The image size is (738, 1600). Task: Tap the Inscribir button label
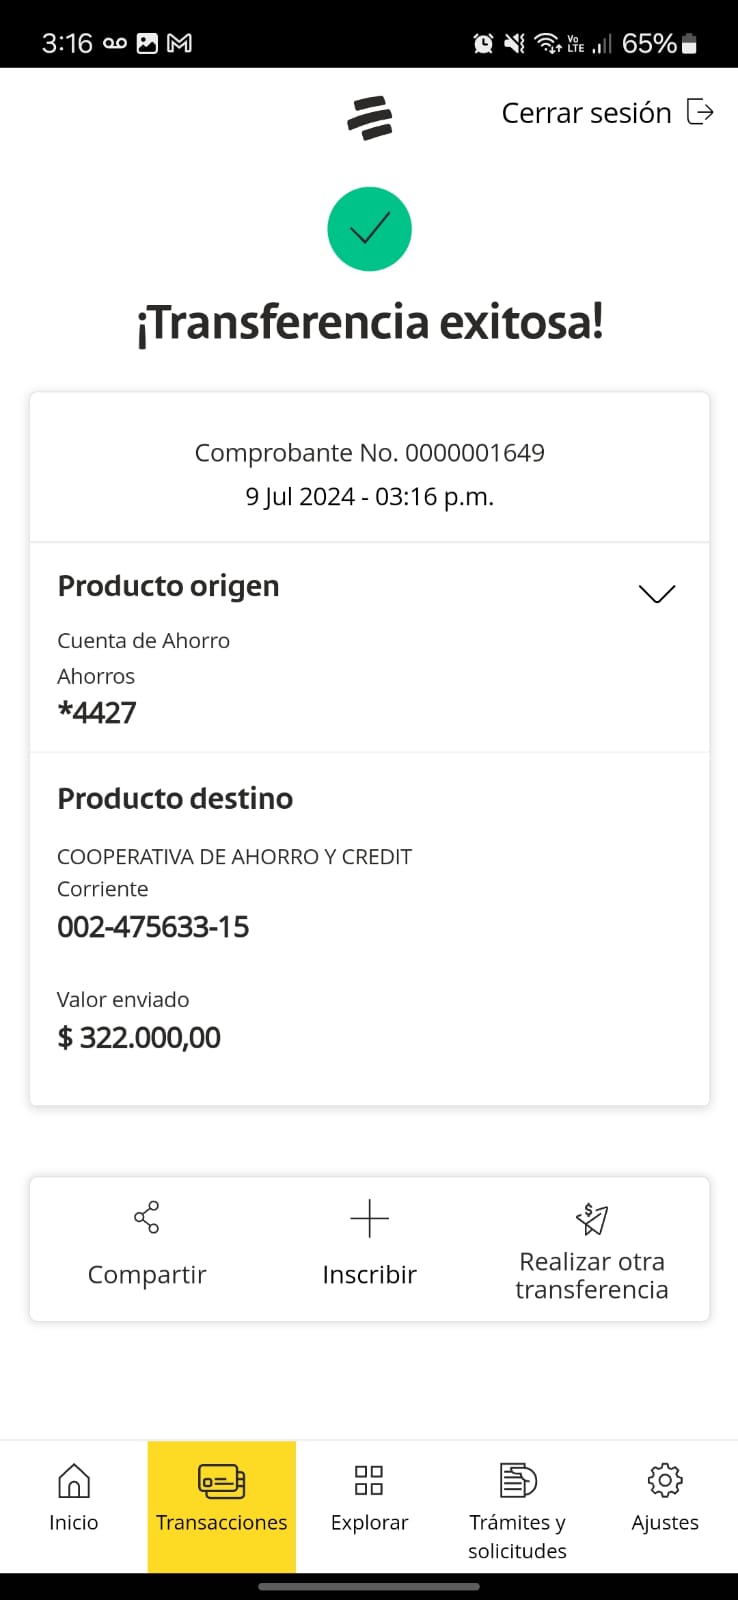click(x=369, y=1275)
